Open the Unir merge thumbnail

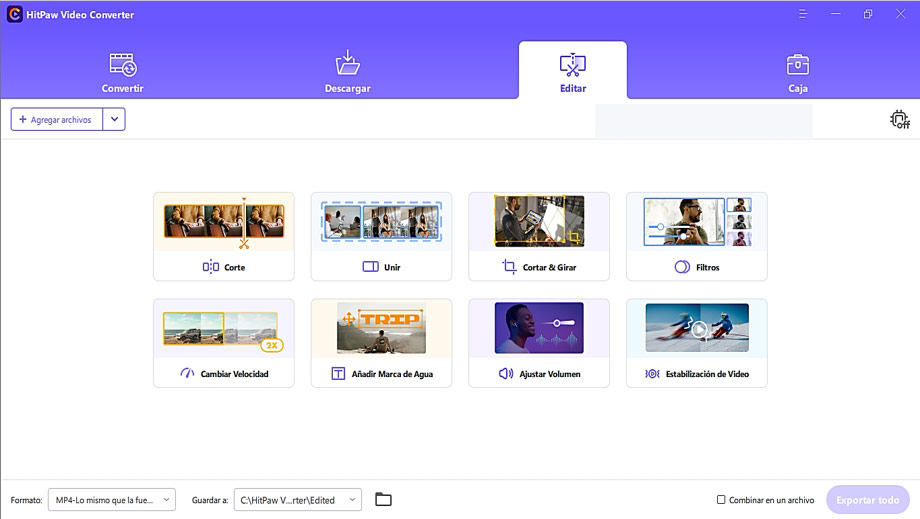(381, 222)
